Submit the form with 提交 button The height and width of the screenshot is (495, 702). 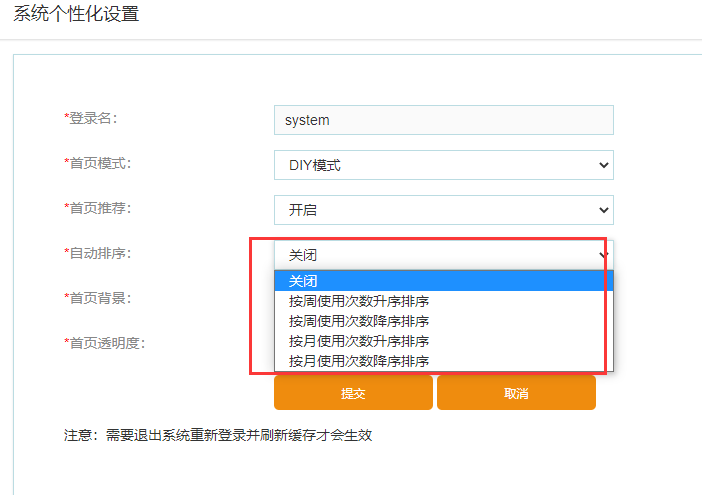pyautogui.click(x=353, y=393)
